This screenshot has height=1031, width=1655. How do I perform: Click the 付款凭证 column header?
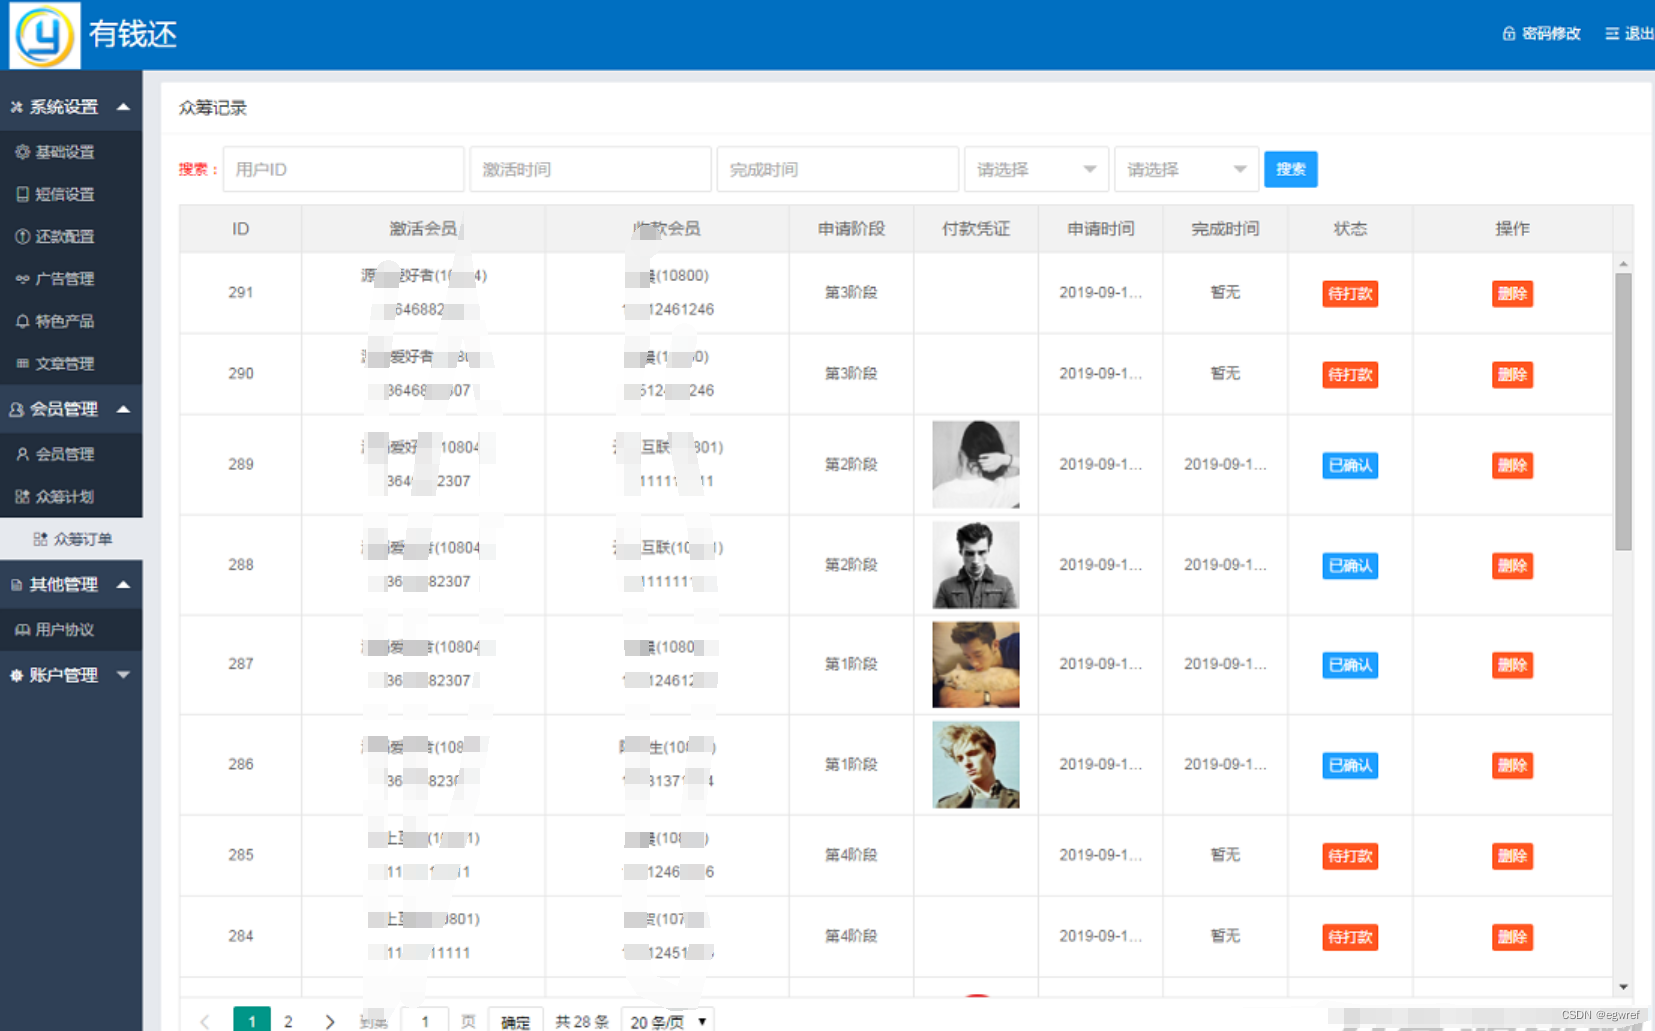(x=976, y=229)
